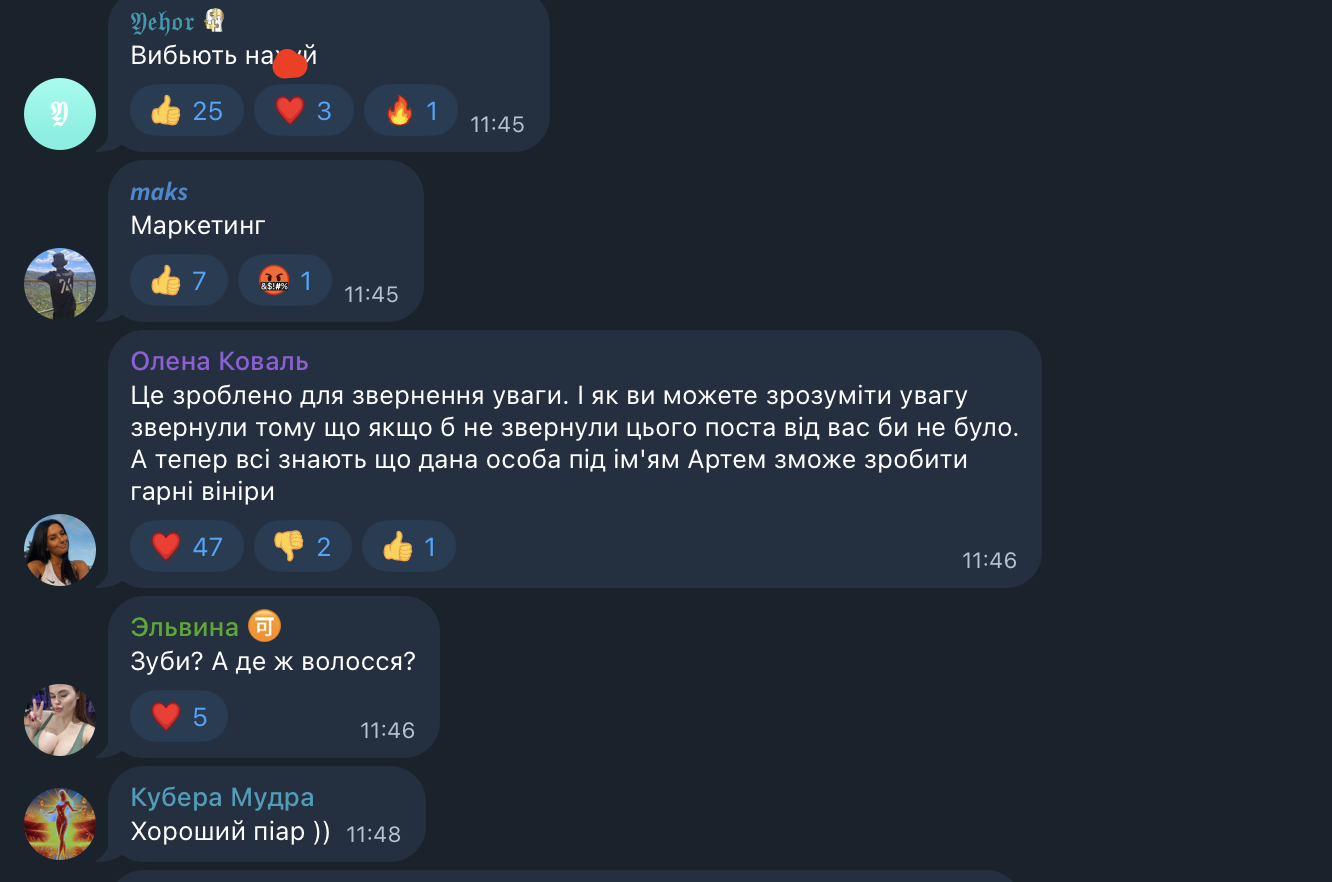1332x882 pixels.
Task: Click the sender name Эльвина
Action: click(185, 627)
